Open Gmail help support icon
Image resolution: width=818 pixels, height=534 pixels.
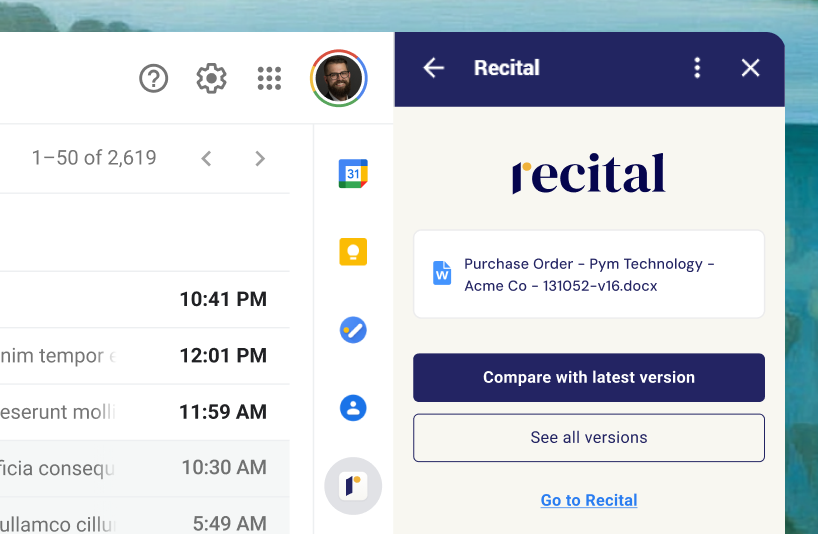(x=153, y=79)
